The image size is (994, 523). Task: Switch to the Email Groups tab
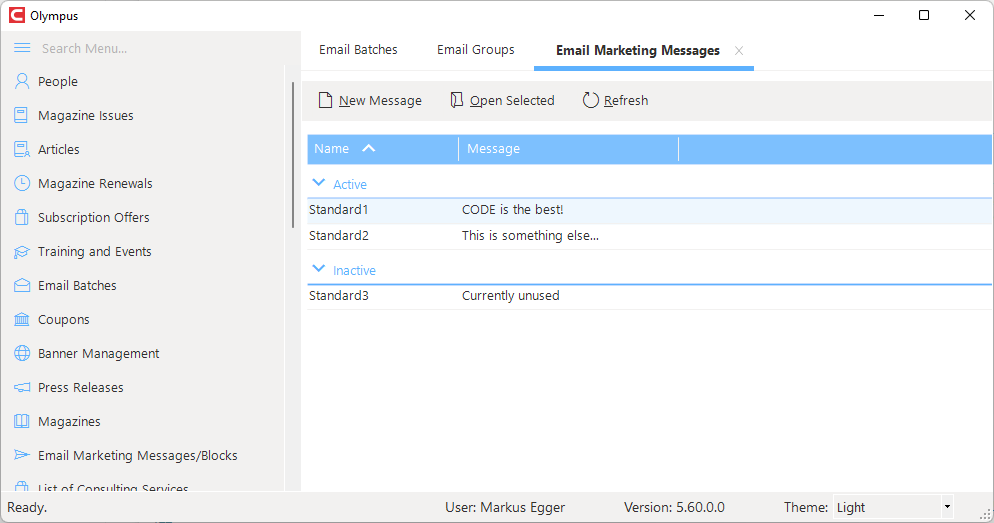click(x=475, y=49)
